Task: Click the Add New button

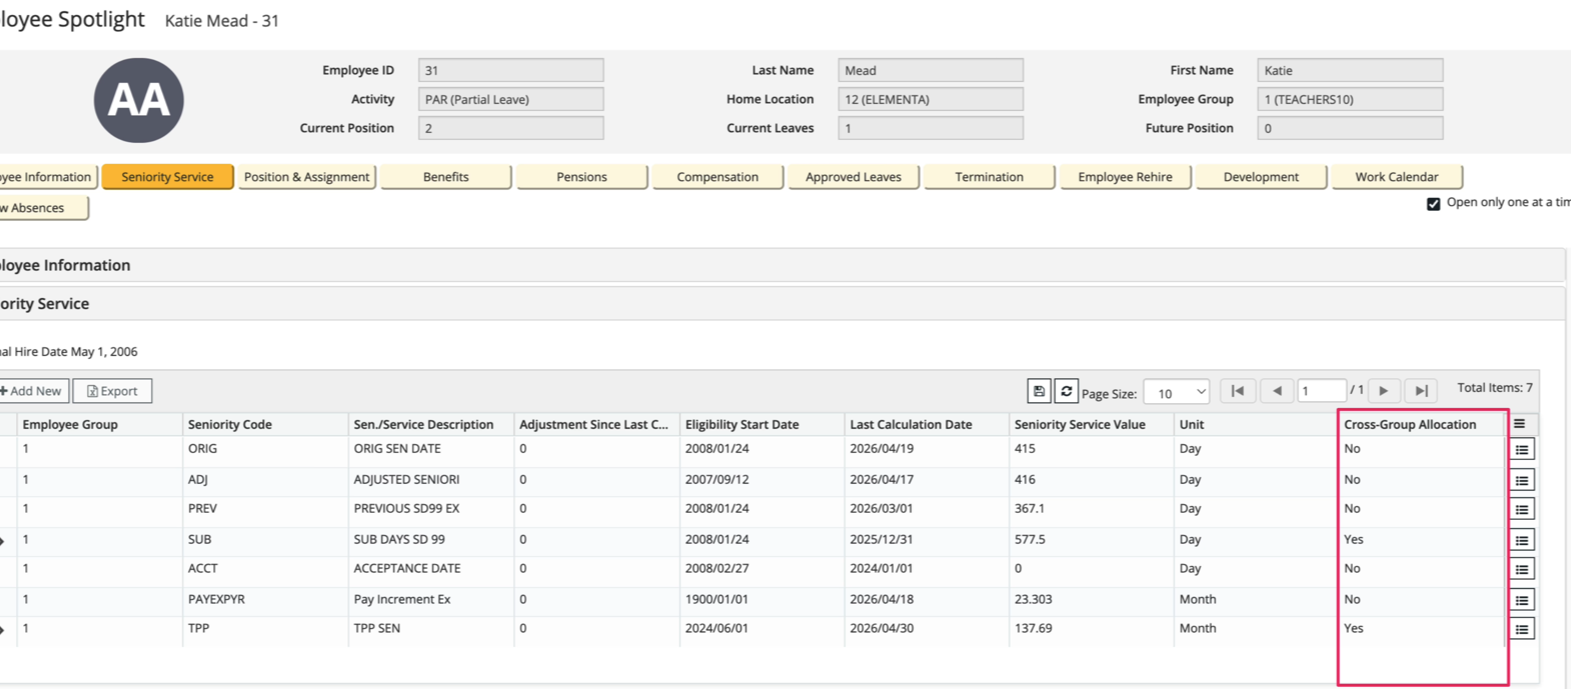Action: click(x=33, y=391)
